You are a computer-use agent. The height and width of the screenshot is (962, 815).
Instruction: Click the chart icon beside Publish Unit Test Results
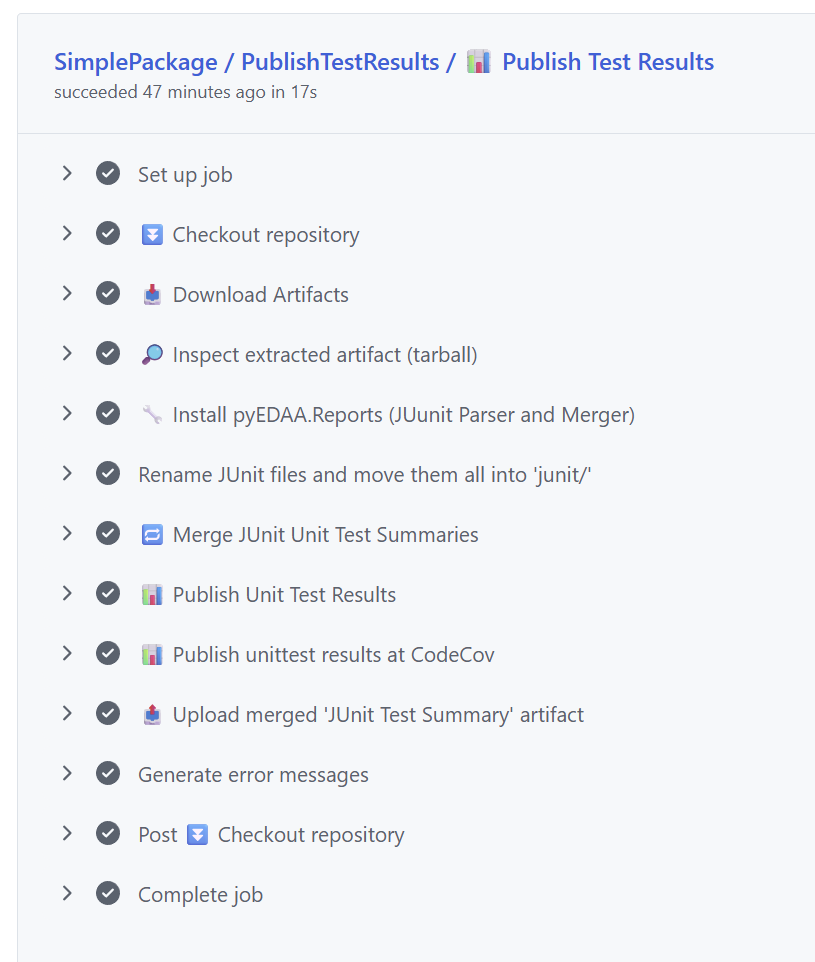click(152, 595)
